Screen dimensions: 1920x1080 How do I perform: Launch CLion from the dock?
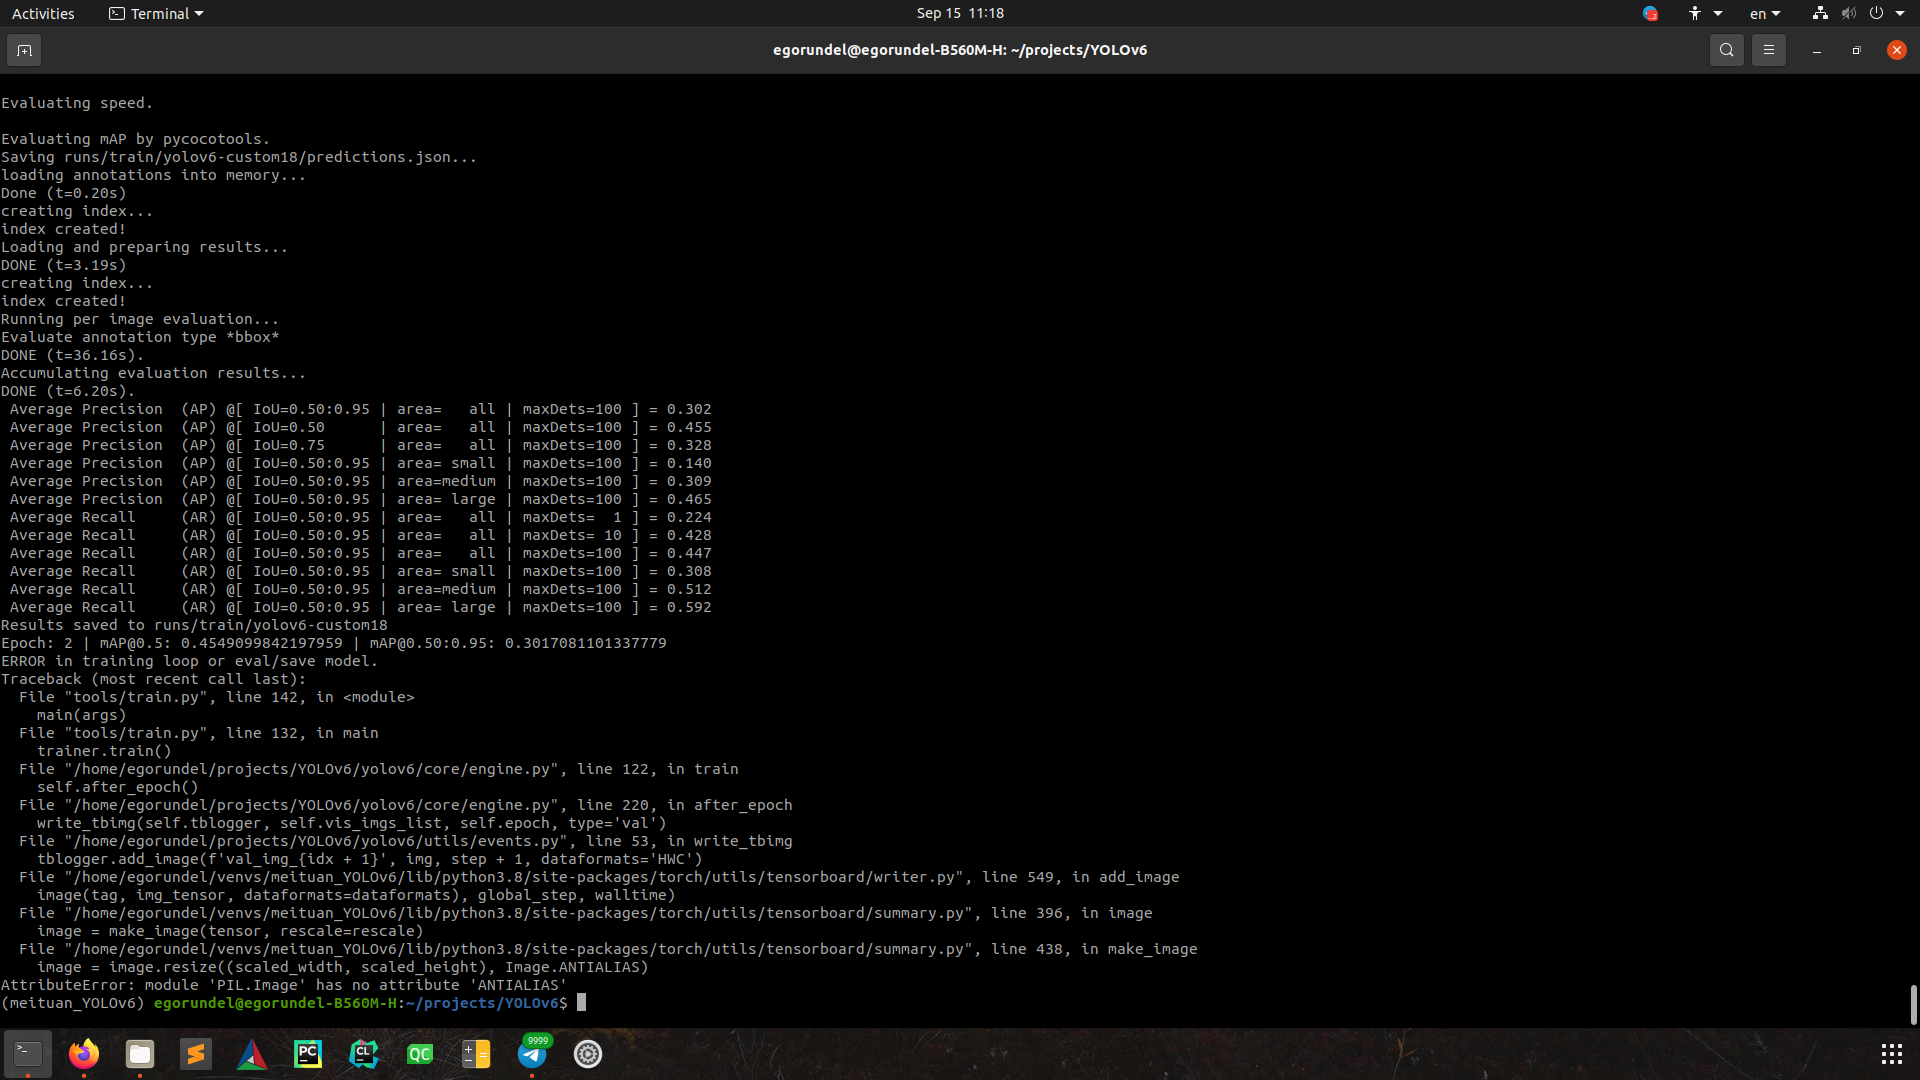pyautogui.click(x=363, y=1054)
